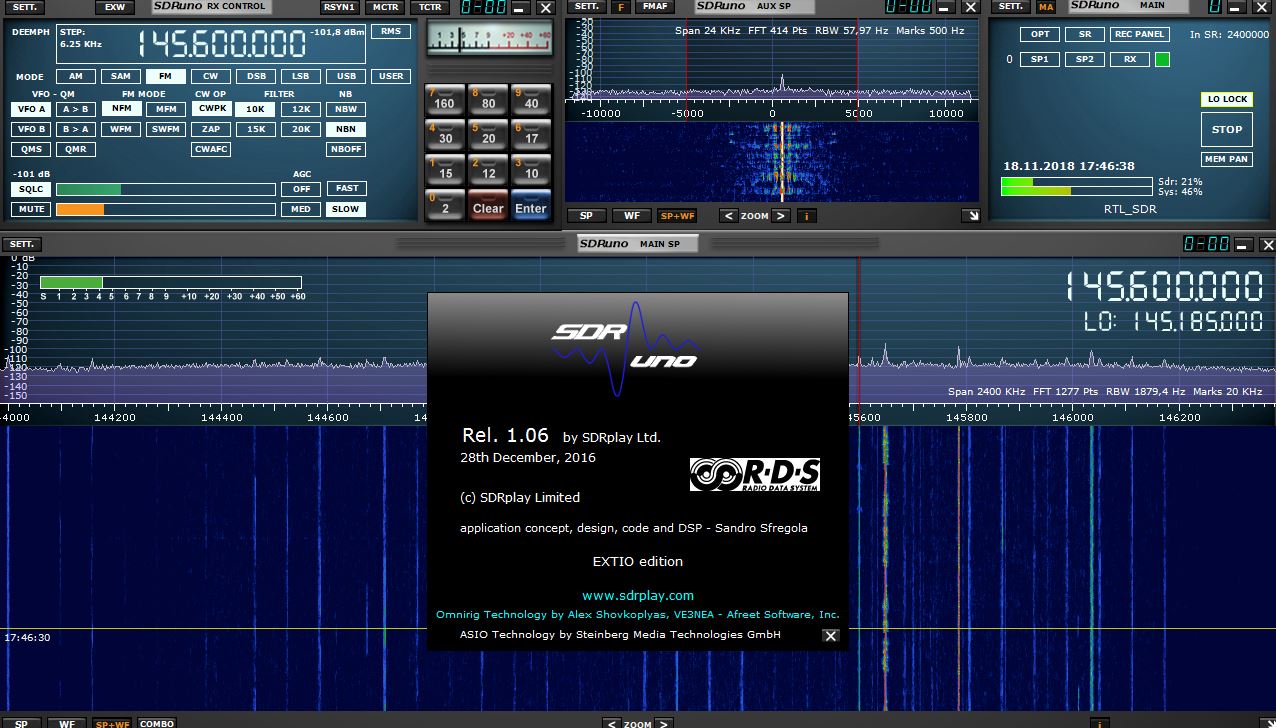This screenshot has width=1276, height=728.
Task: Click the S-meter analog gauge
Action: tap(489, 40)
